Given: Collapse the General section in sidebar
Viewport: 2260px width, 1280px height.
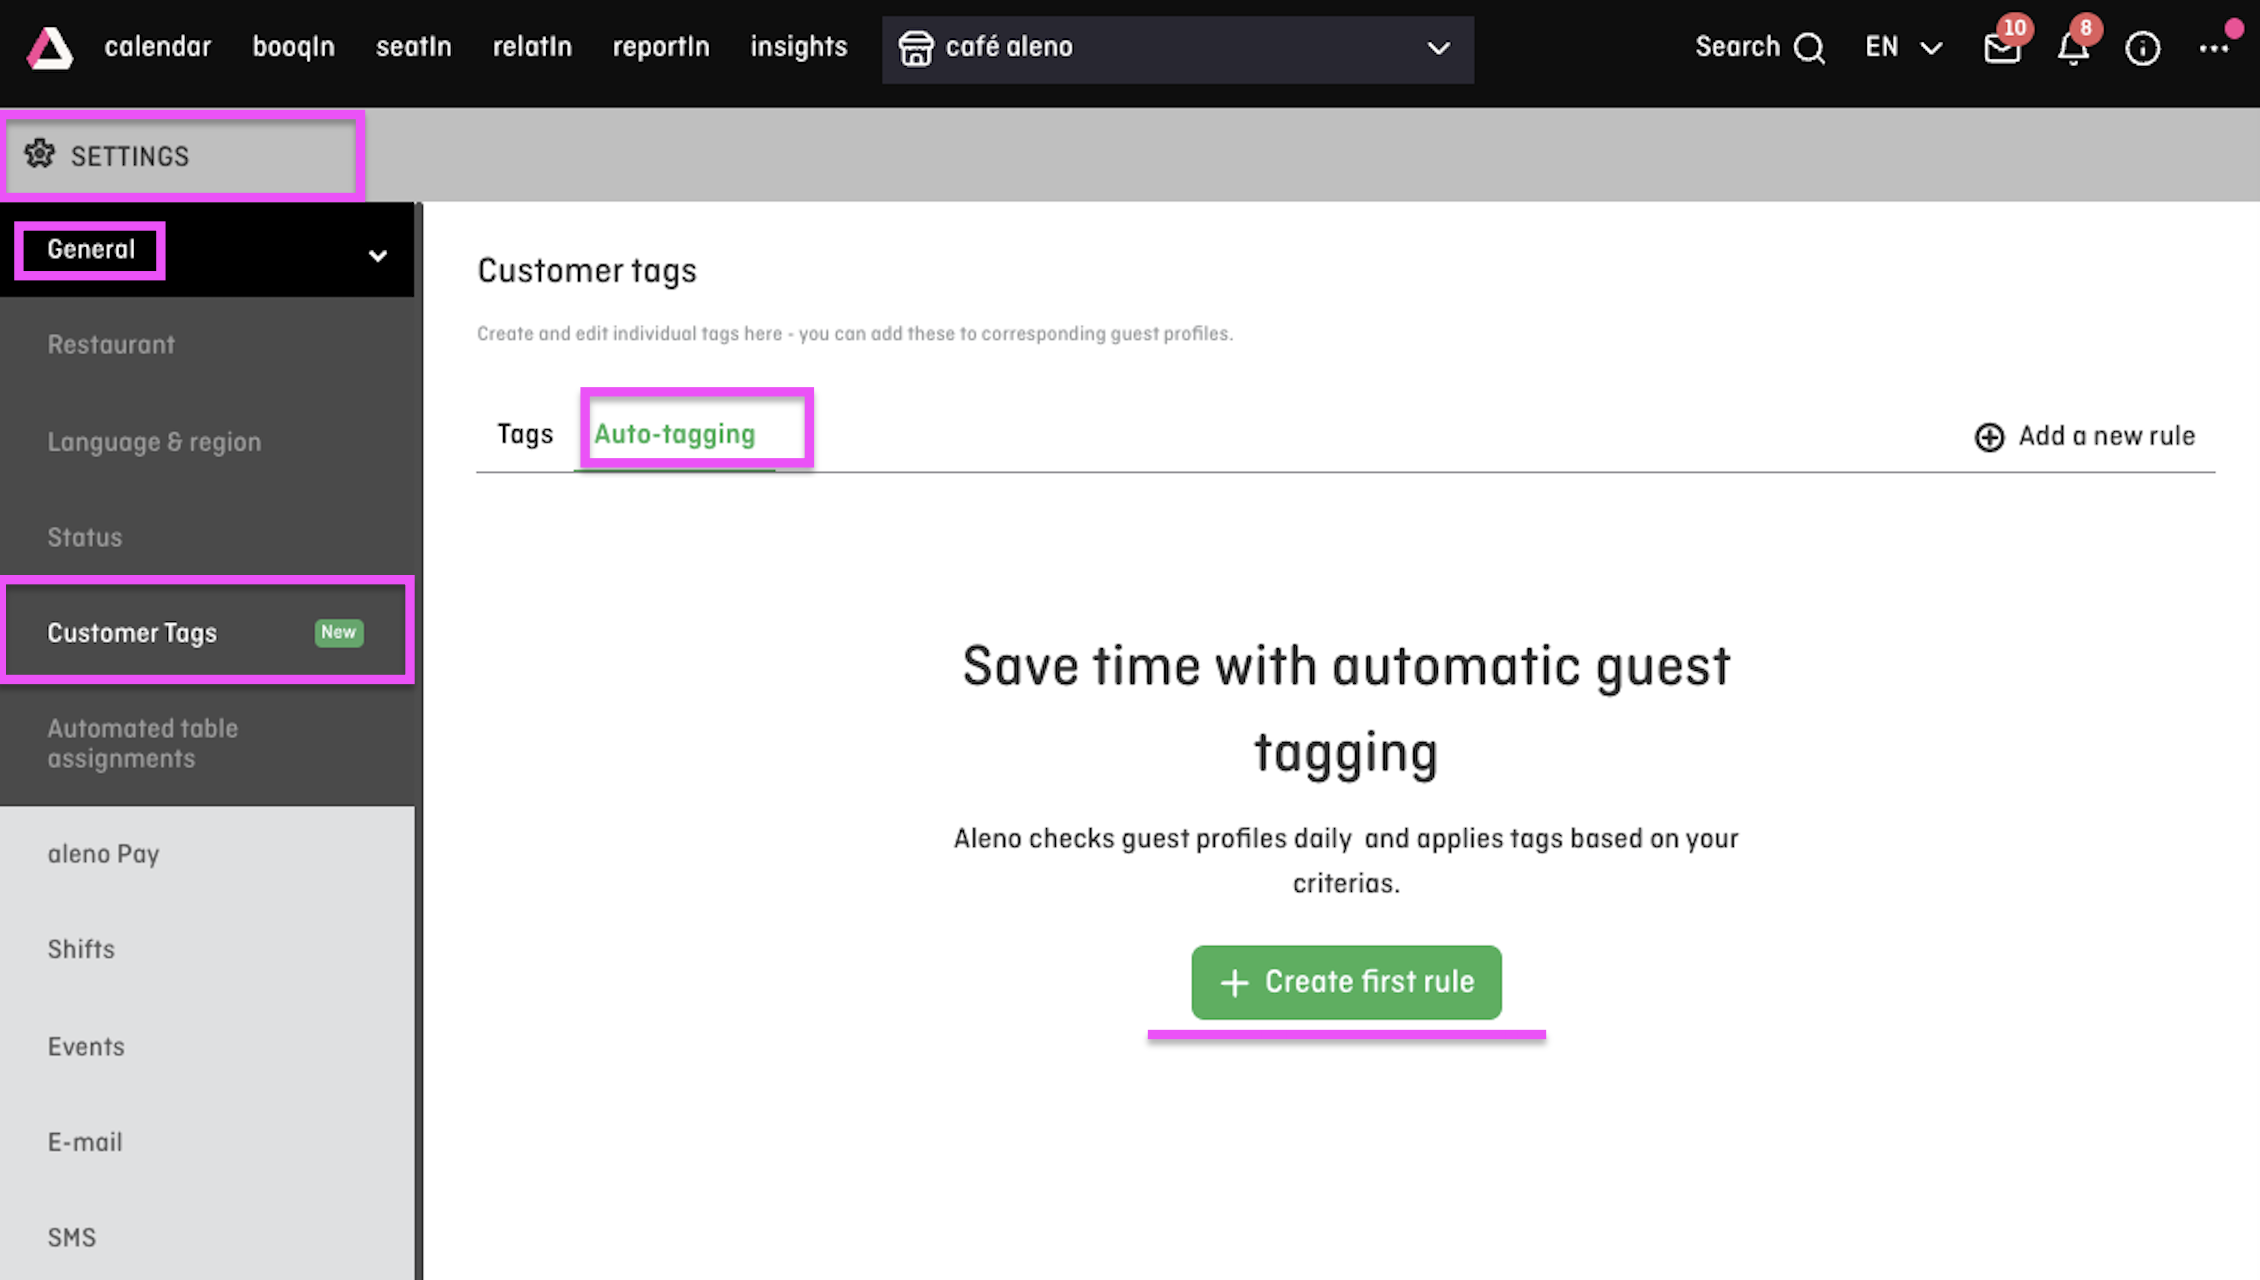Looking at the screenshot, I should click(377, 255).
